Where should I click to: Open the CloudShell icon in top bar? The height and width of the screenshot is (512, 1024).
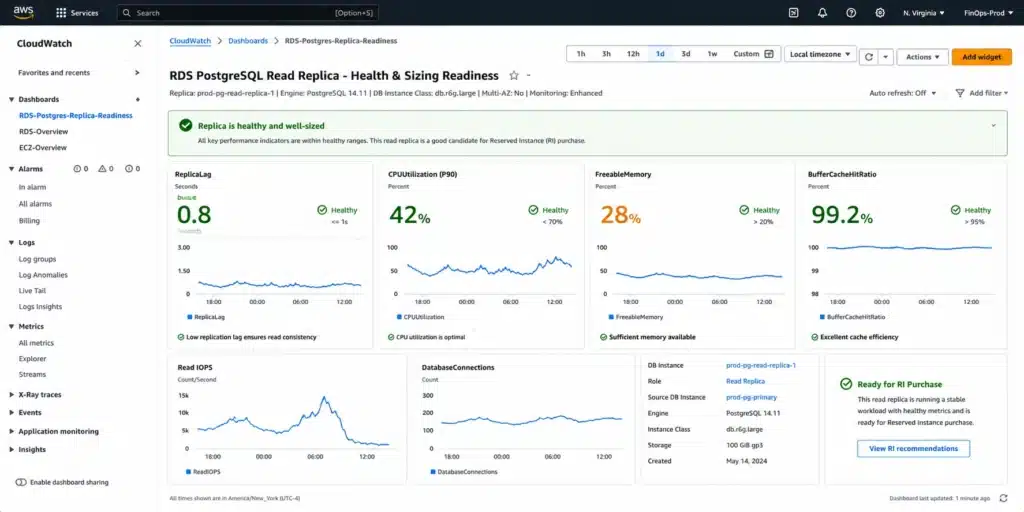793,13
